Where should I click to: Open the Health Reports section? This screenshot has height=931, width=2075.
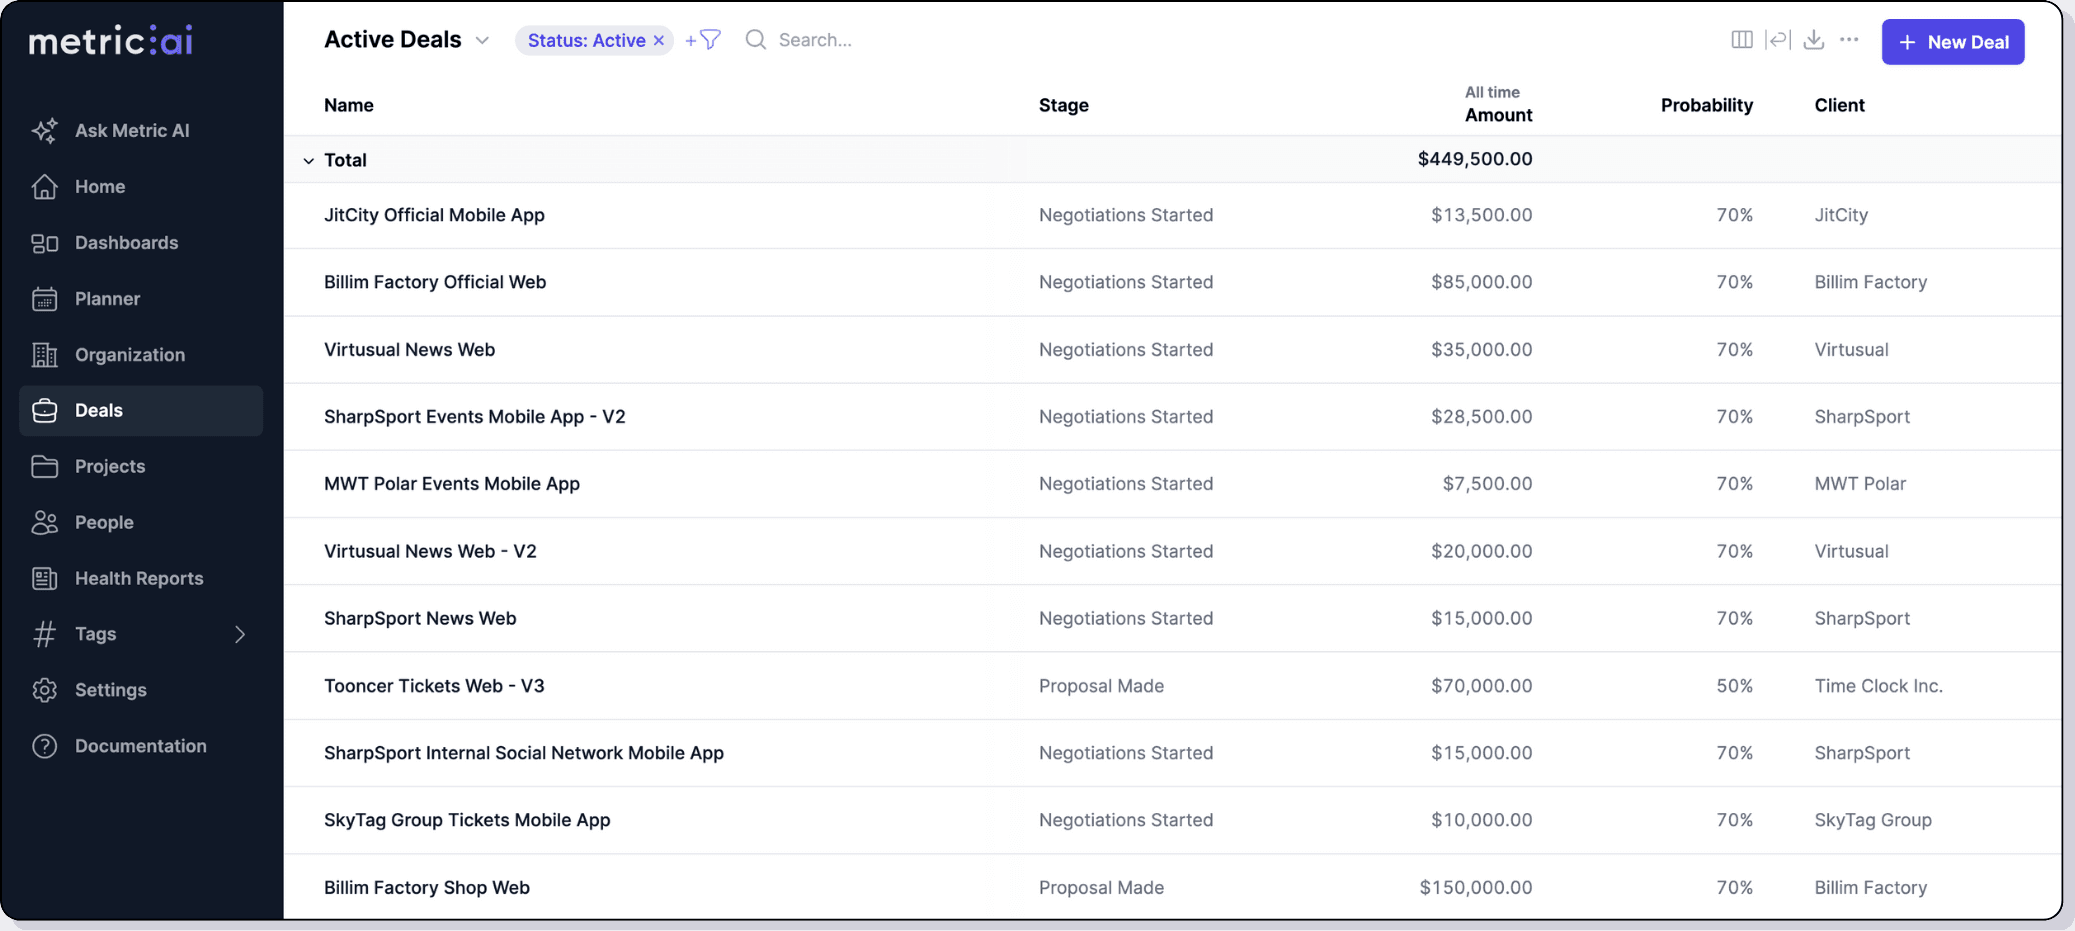(x=138, y=578)
